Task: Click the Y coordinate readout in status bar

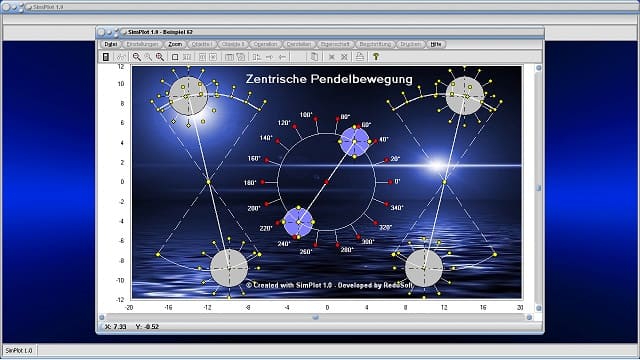Action: coord(147,327)
